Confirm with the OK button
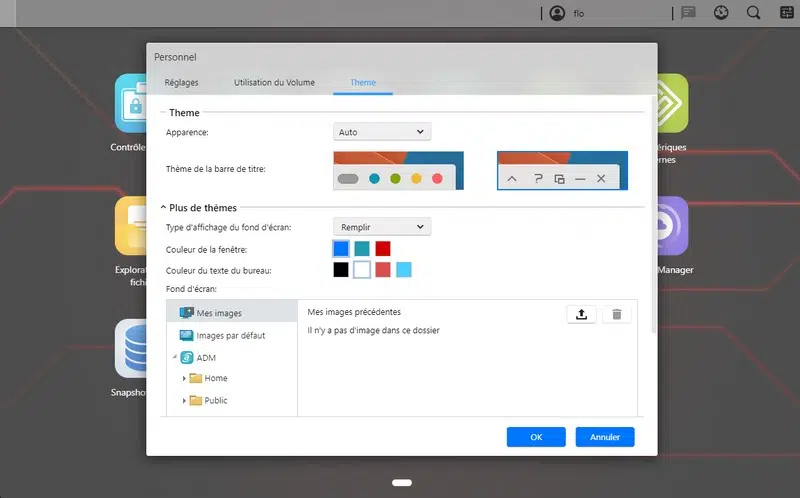This screenshot has width=800, height=498. coord(536,437)
